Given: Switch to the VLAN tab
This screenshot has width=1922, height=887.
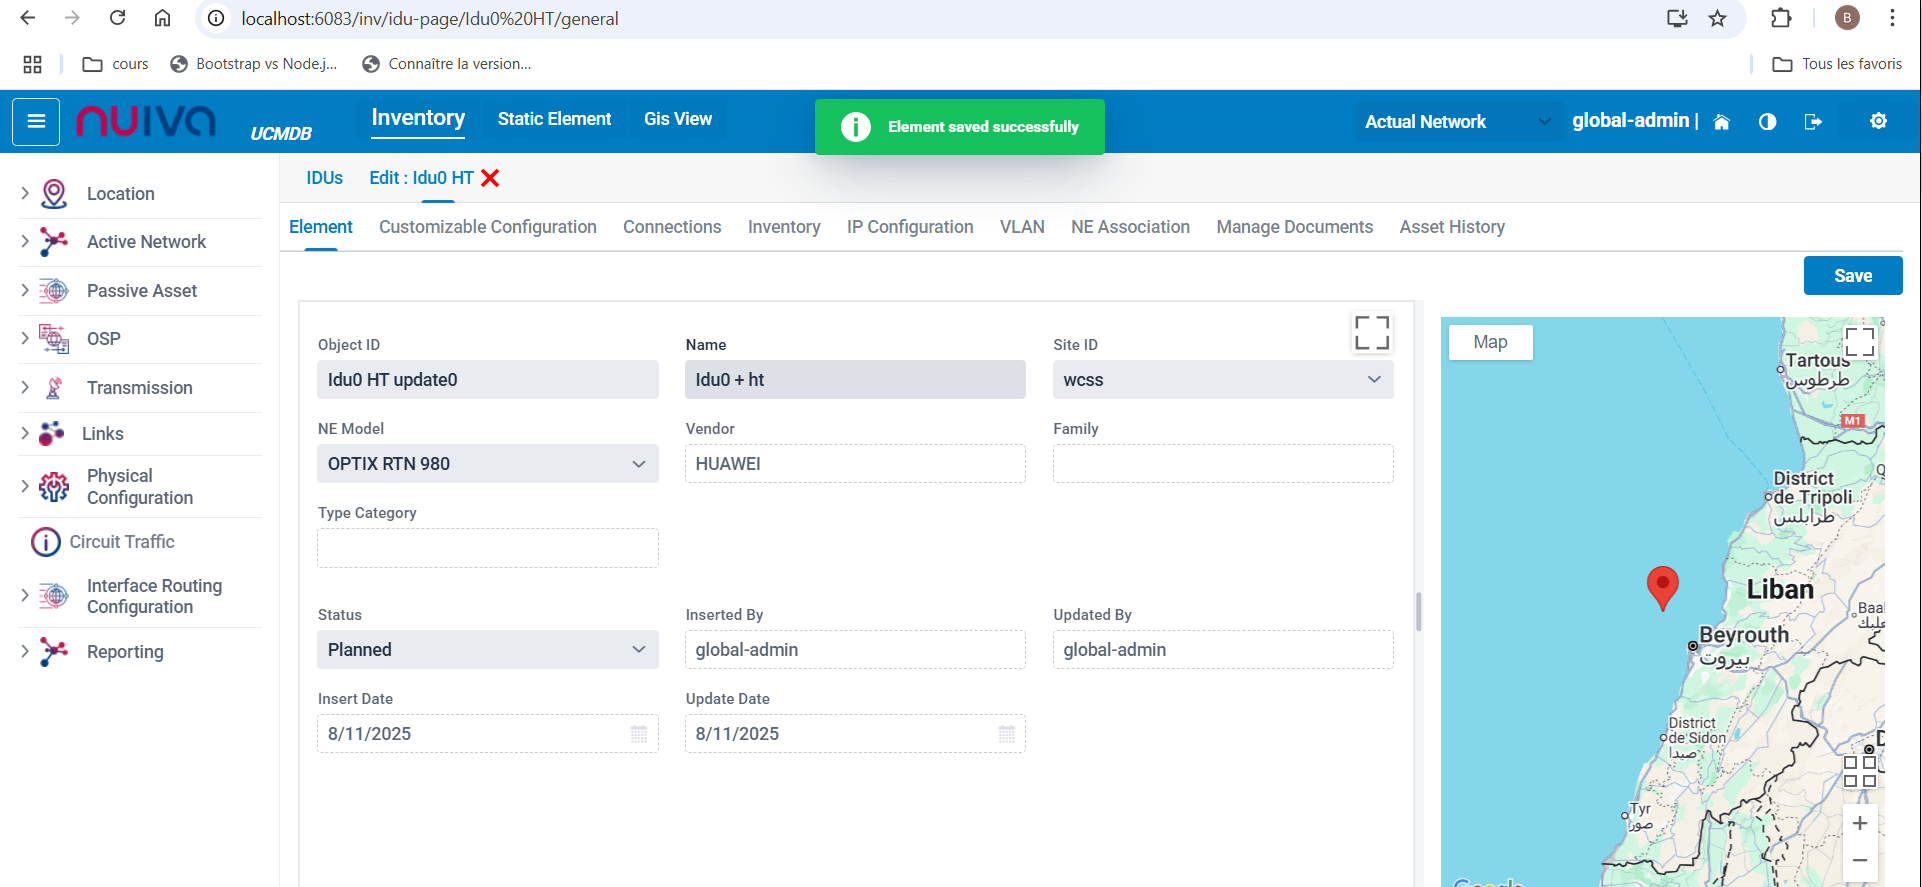Looking at the screenshot, I should 1021,227.
